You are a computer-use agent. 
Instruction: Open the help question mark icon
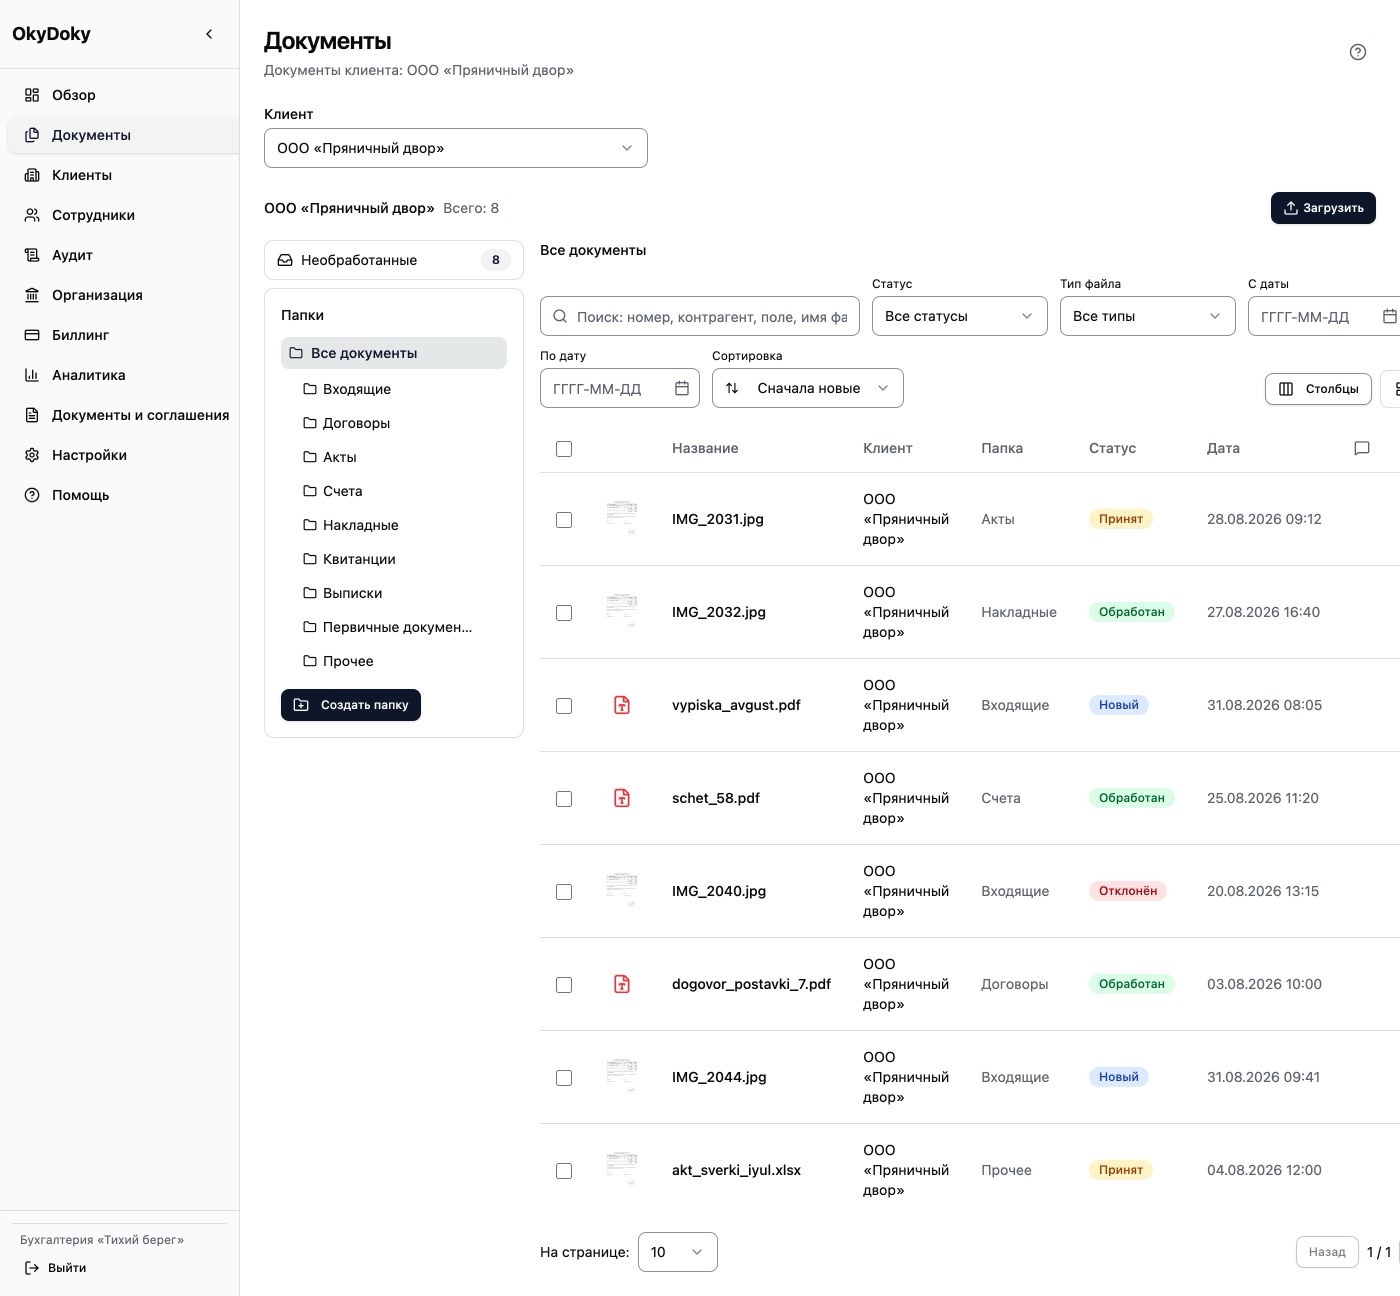(1358, 52)
